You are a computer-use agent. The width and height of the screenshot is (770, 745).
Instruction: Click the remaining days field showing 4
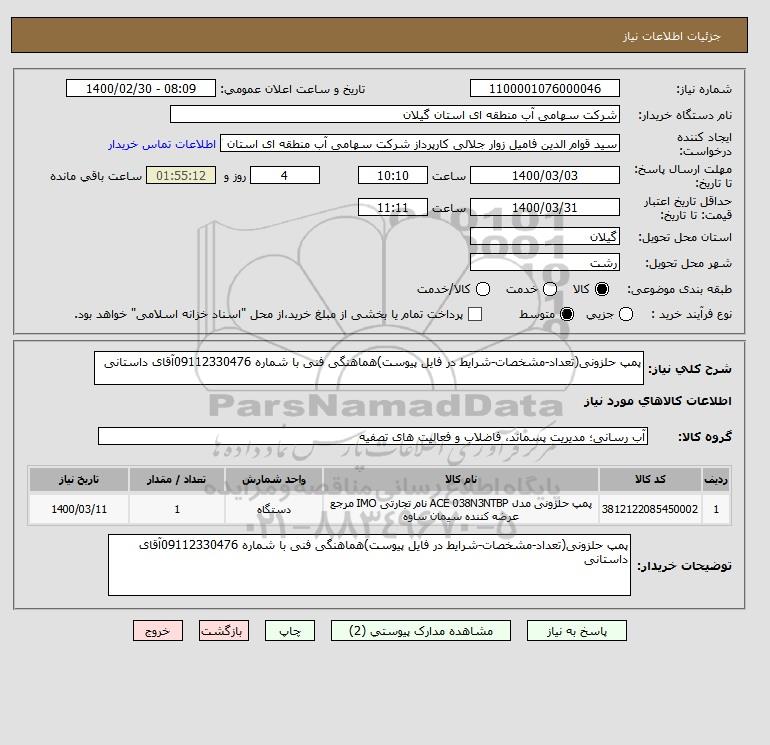285,175
